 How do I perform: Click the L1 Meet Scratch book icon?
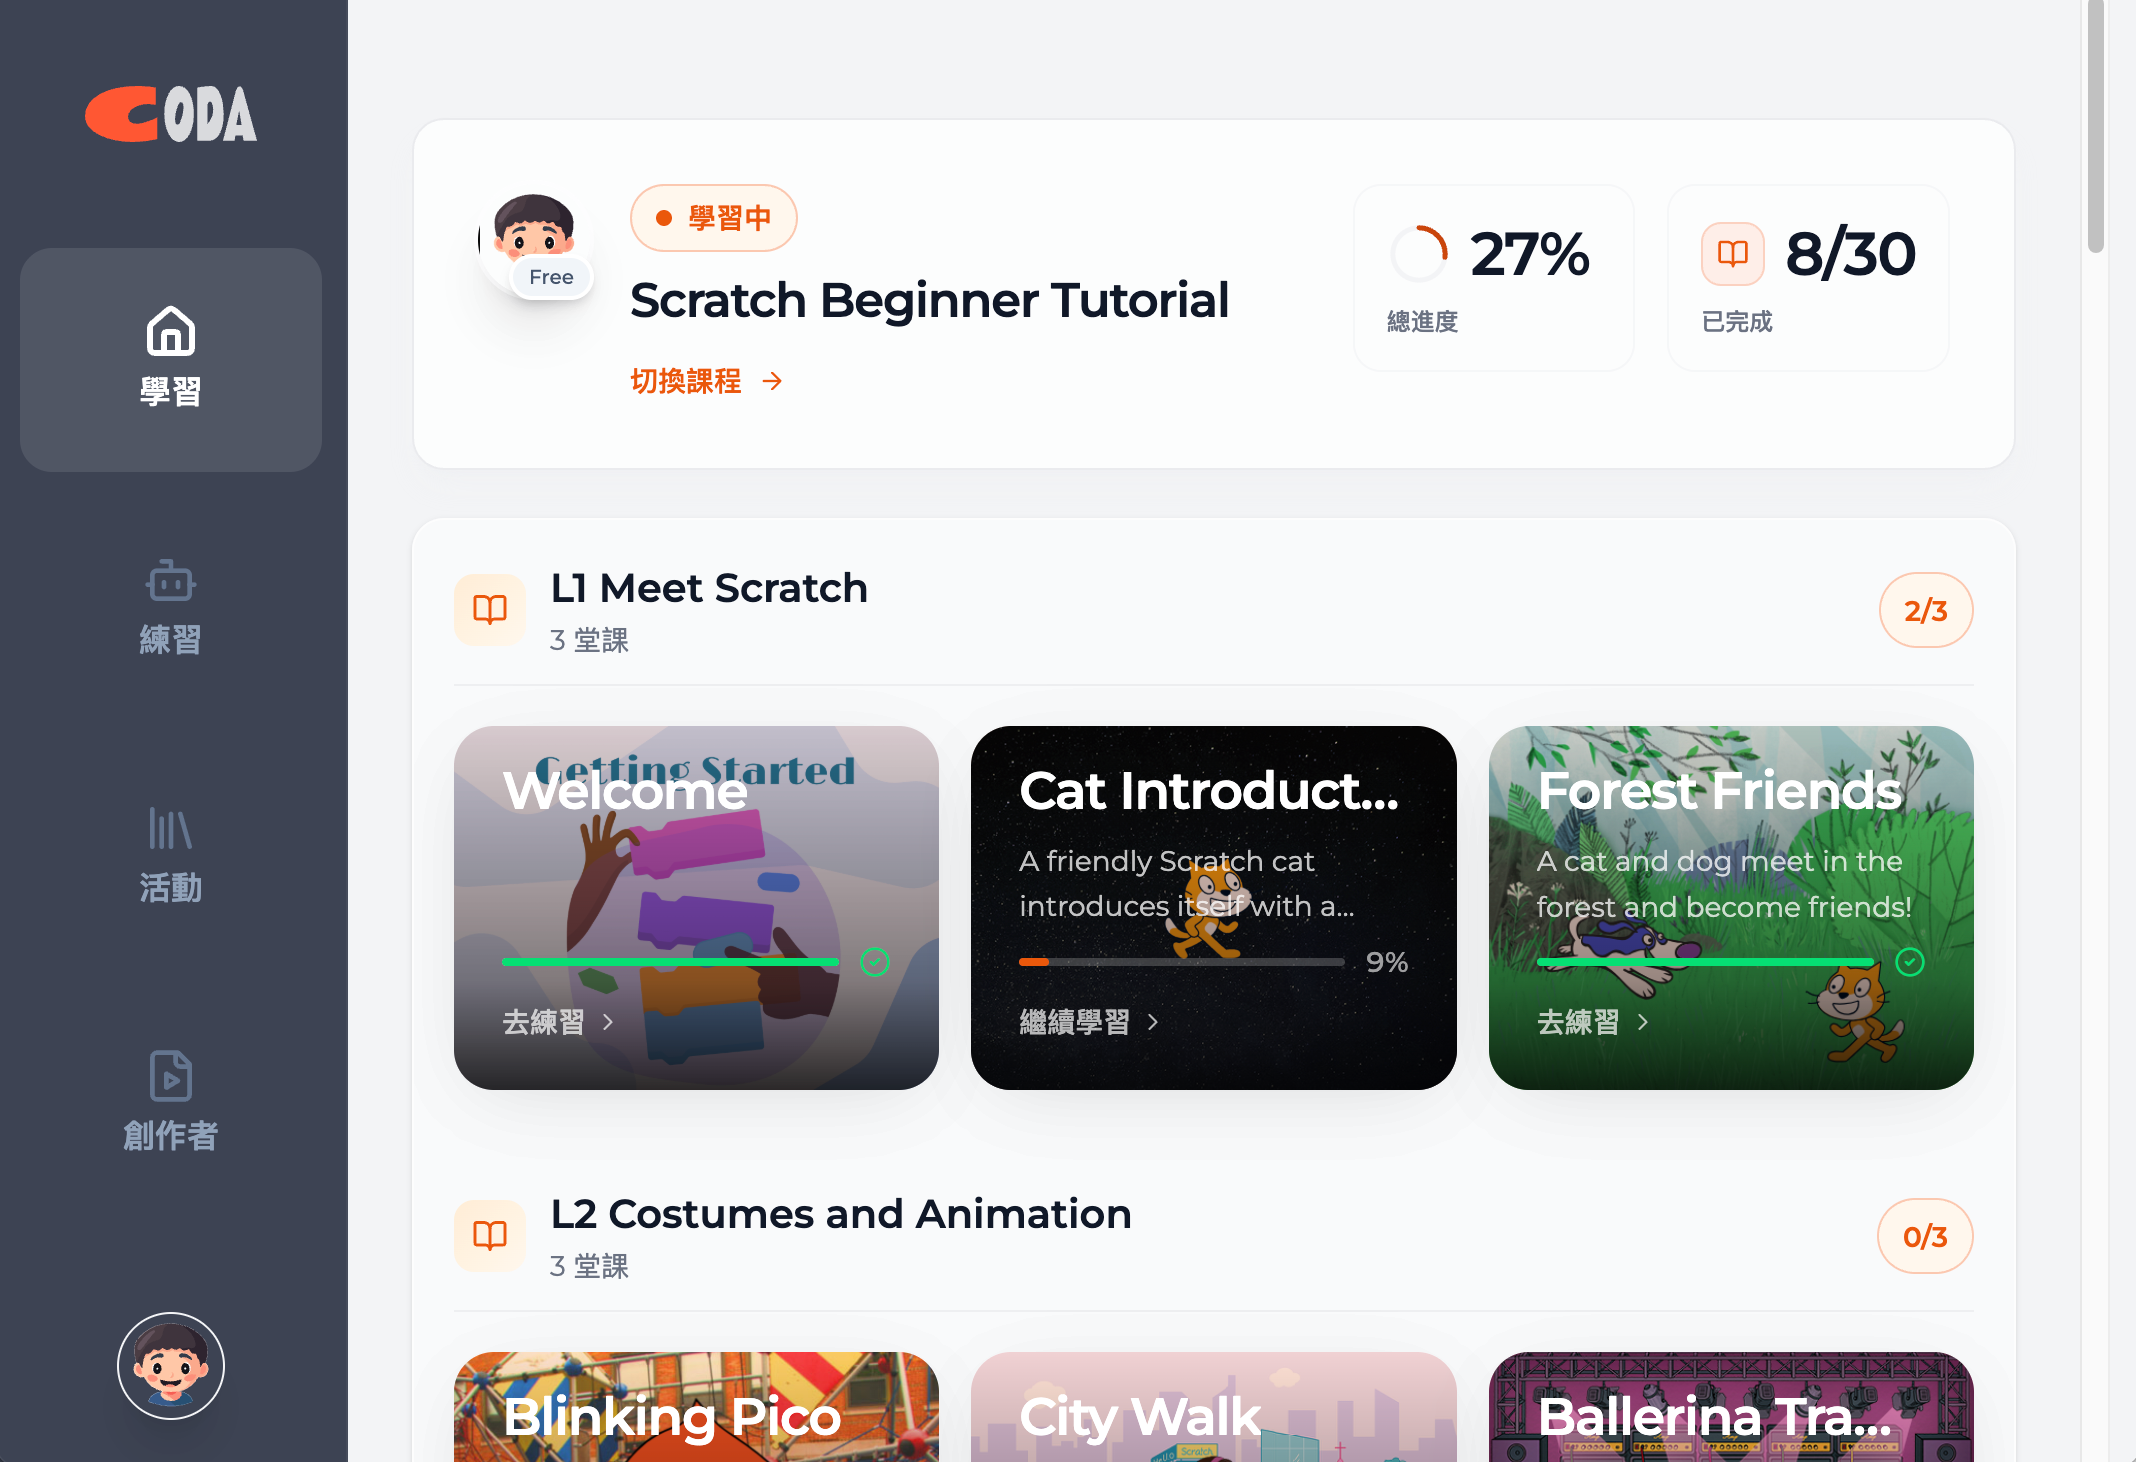[490, 610]
